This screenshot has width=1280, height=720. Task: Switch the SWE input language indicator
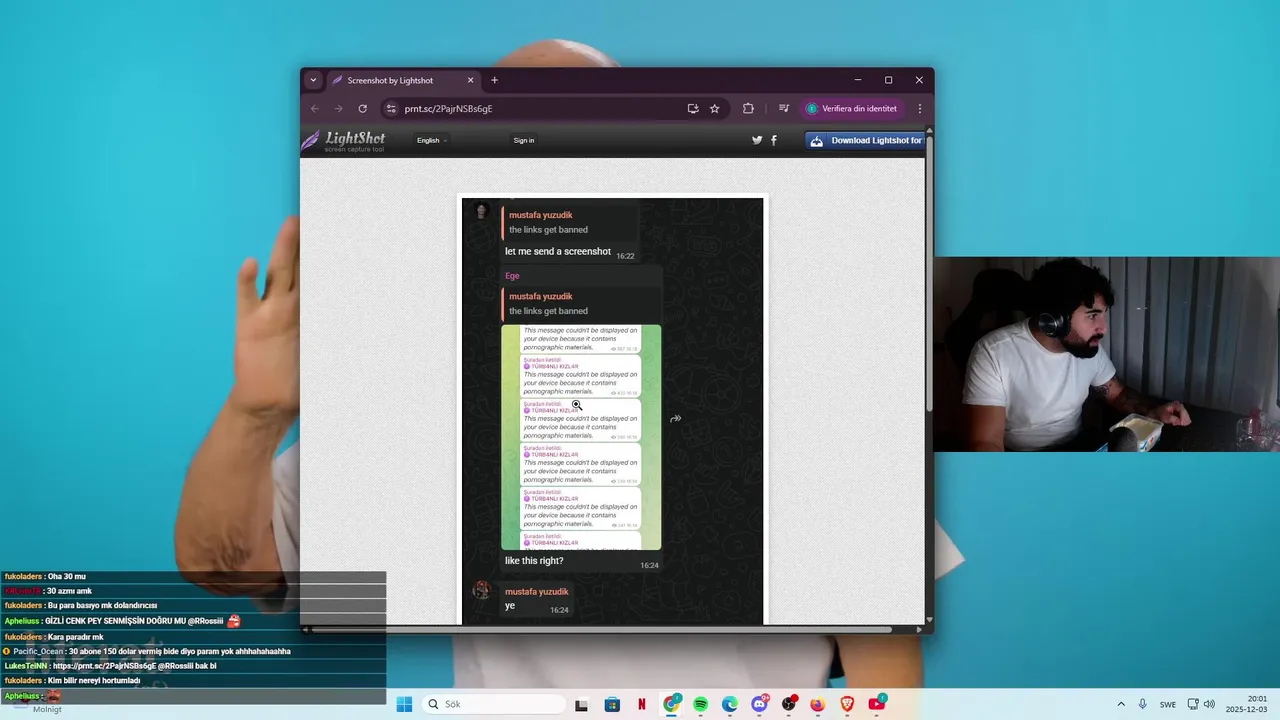click(1168, 704)
